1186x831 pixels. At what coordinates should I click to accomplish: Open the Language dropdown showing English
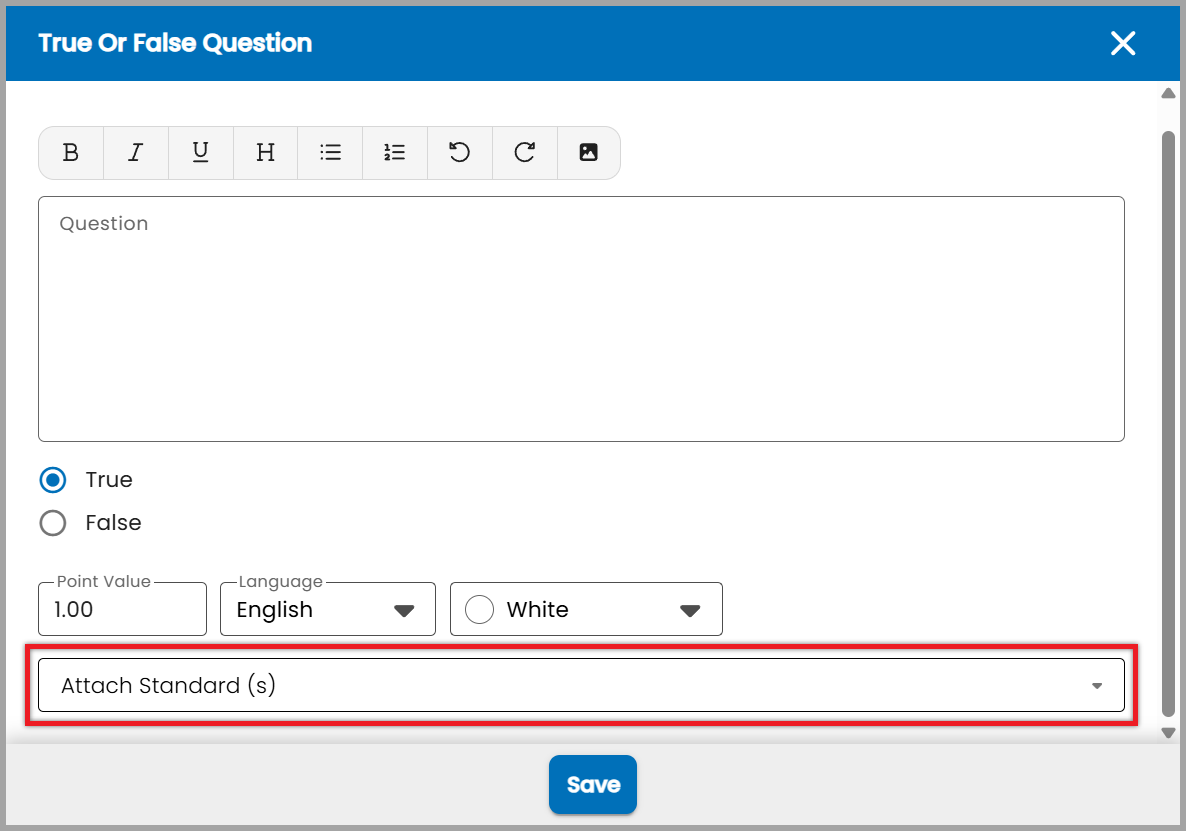[328, 609]
